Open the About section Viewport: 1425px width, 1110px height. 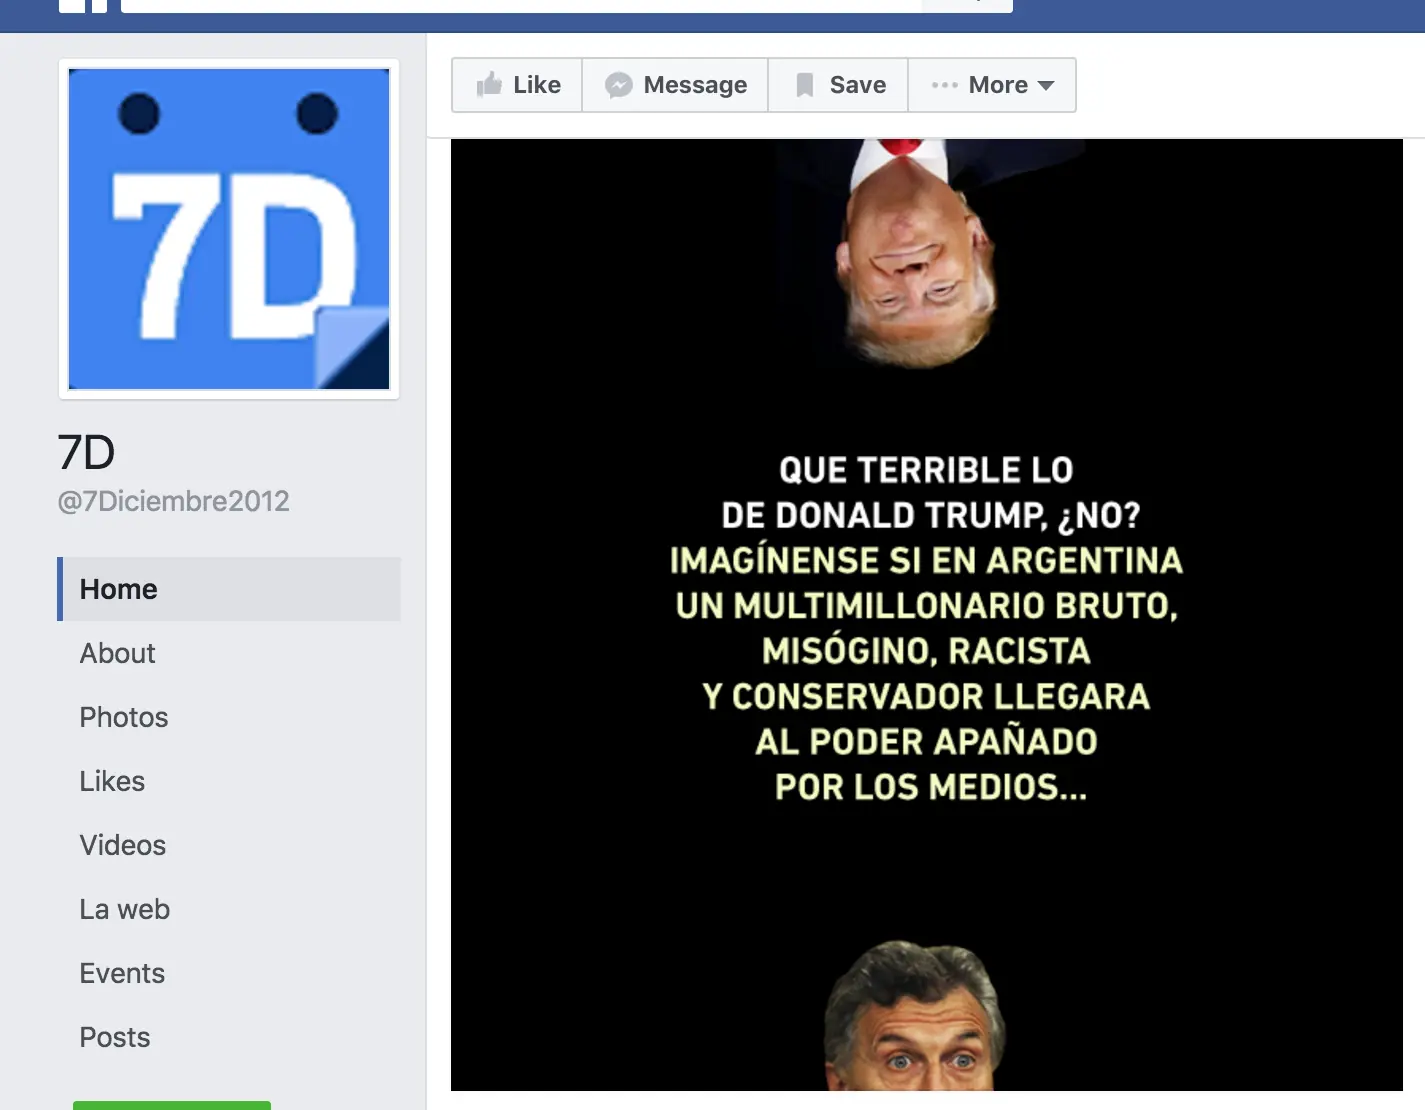(117, 653)
